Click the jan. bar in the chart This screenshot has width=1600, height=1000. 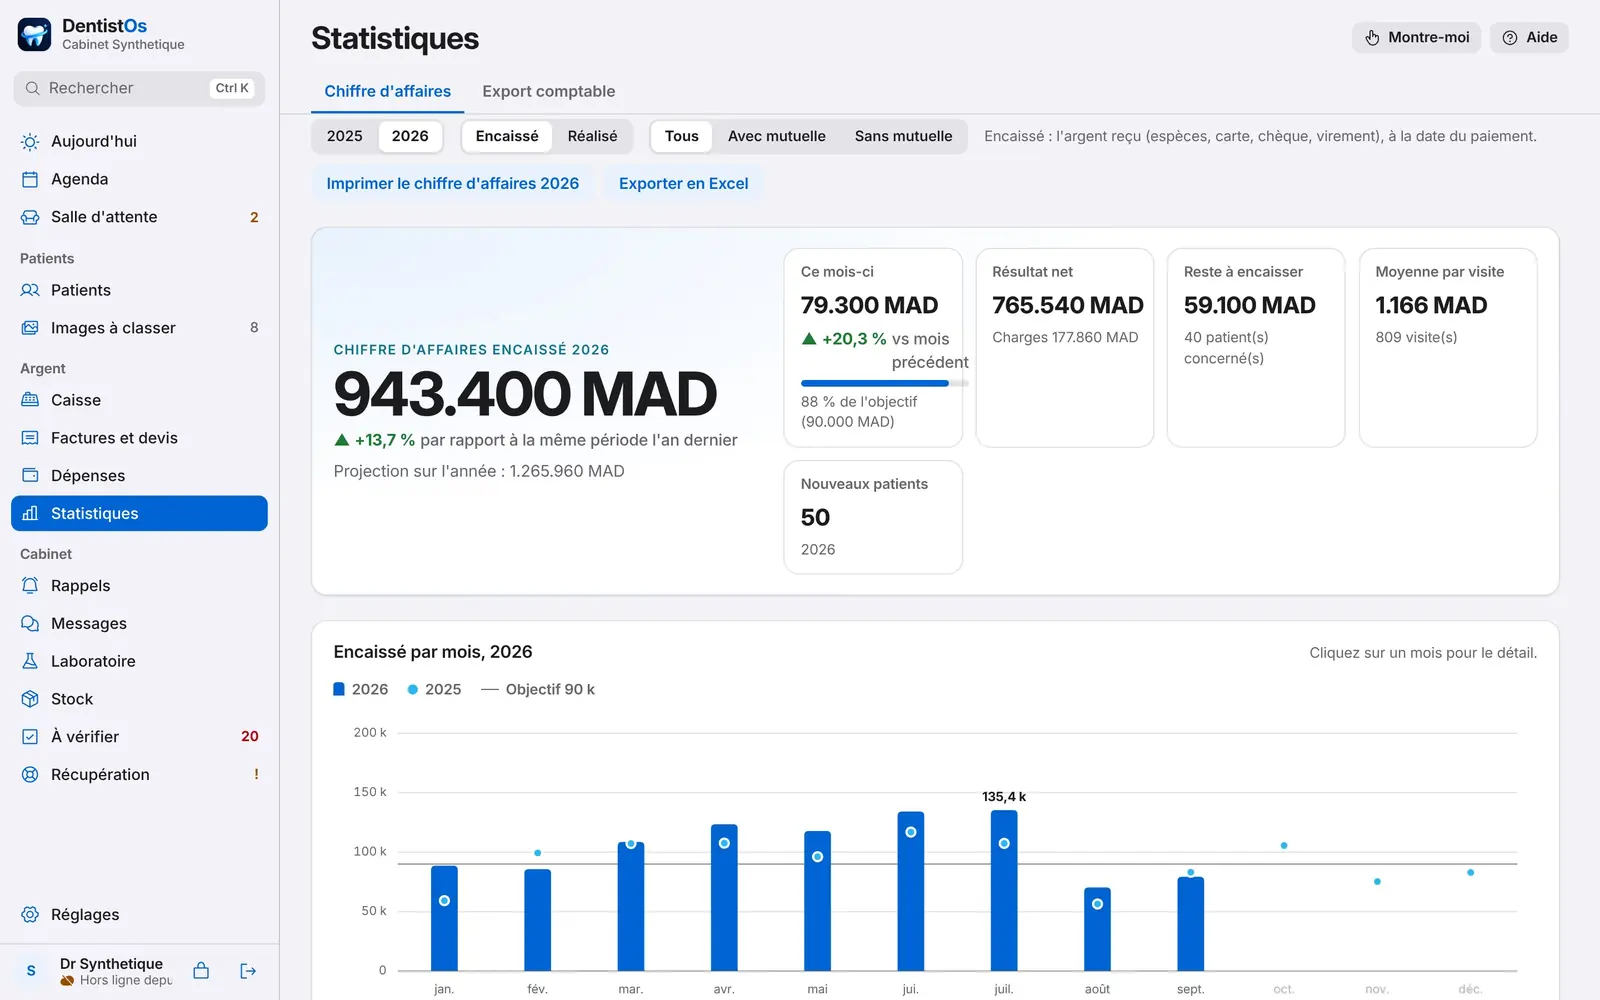(x=444, y=918)
